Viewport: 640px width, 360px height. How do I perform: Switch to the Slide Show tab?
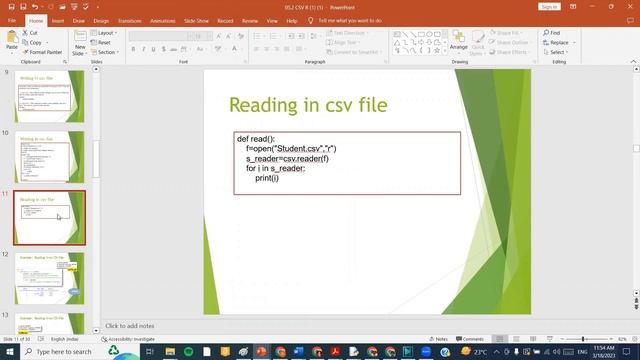(196, 20)
